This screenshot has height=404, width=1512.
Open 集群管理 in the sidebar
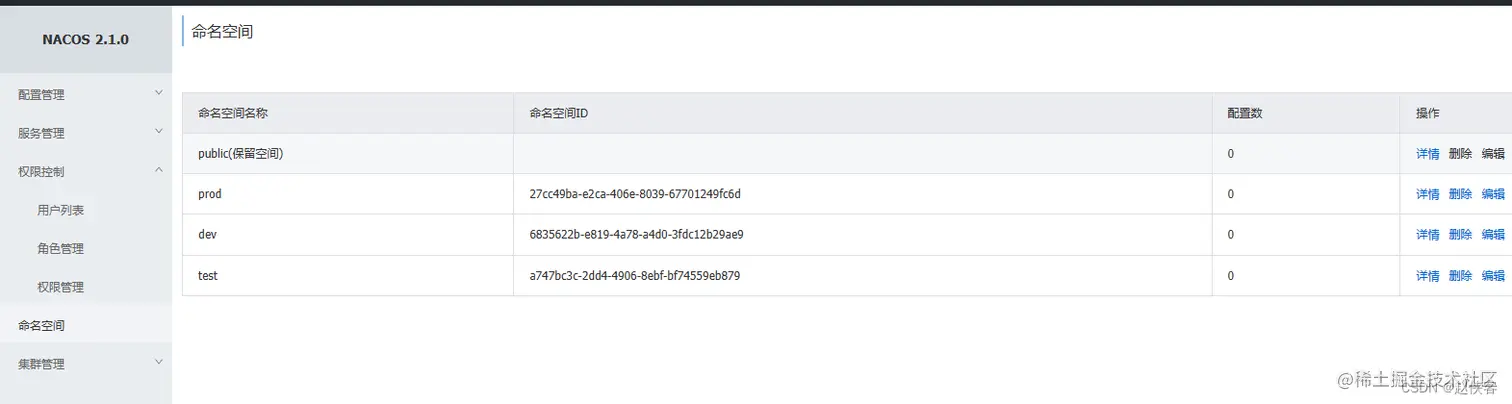click(41, 365)
